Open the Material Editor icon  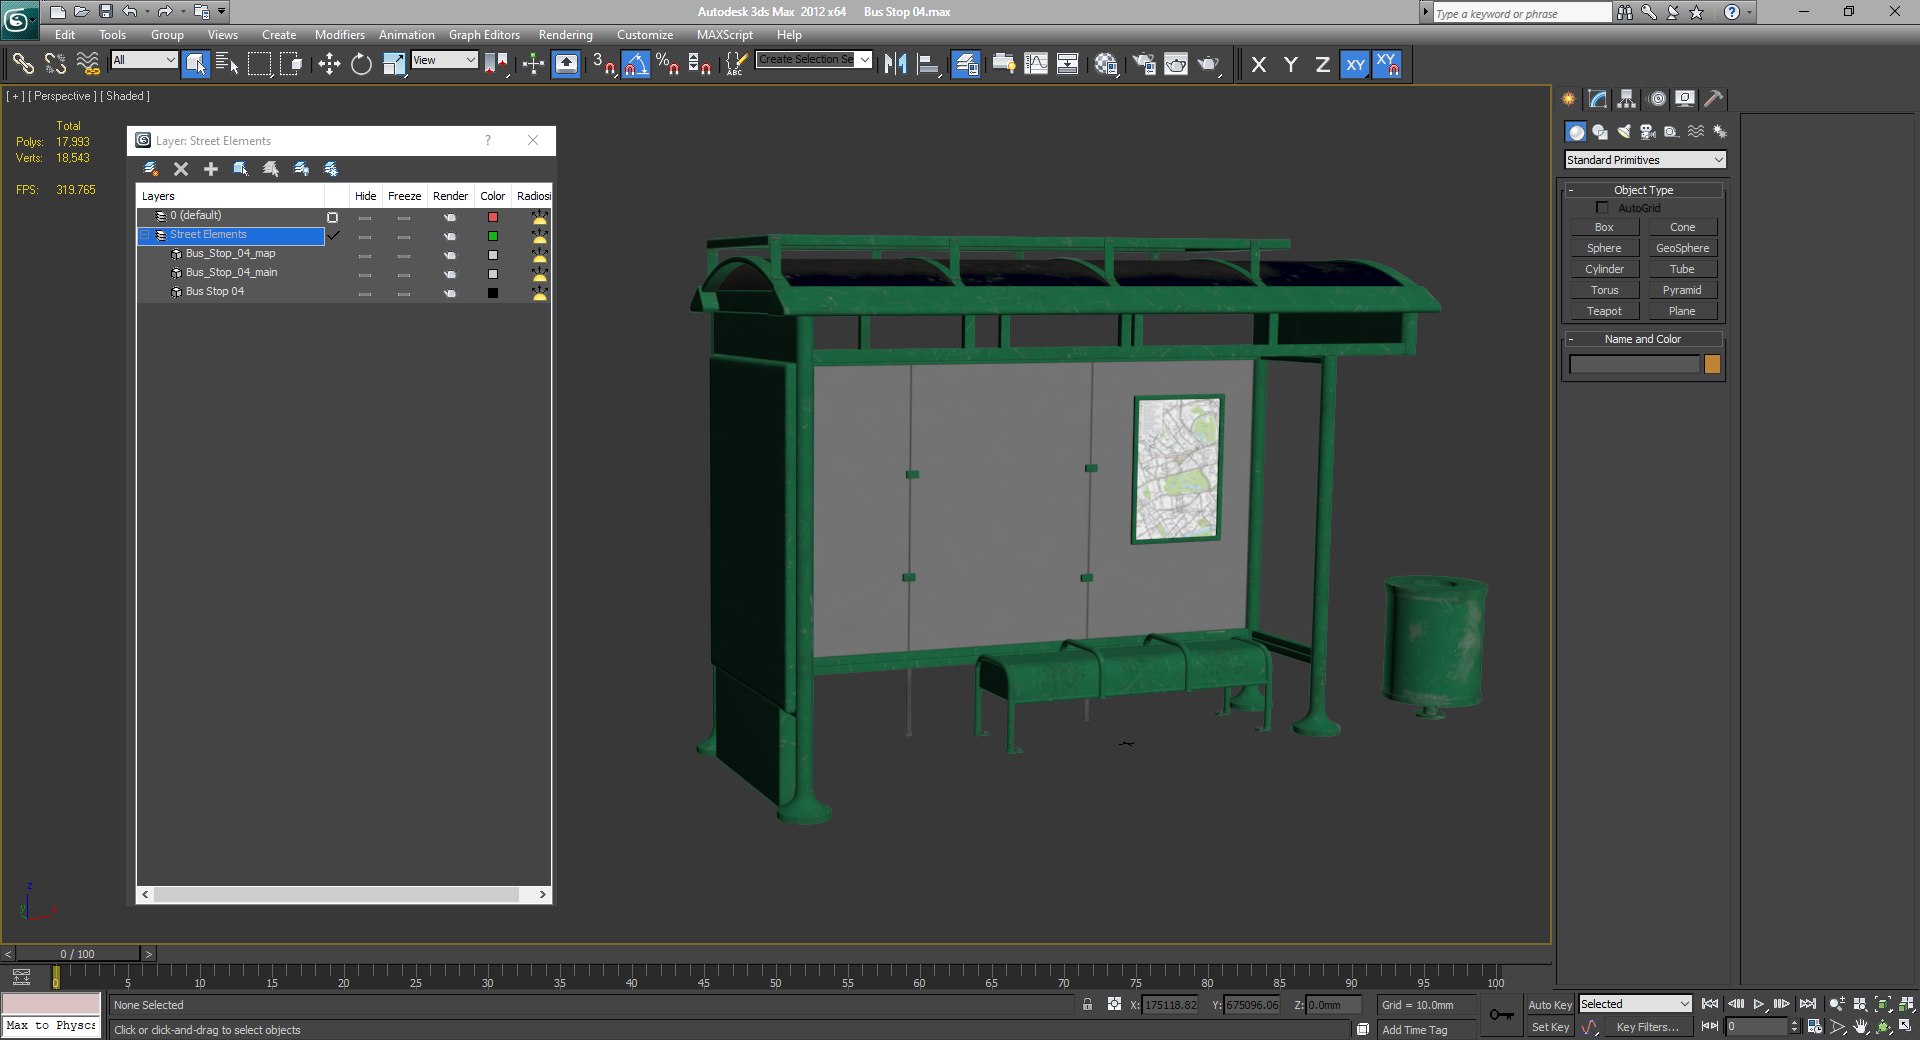[x=1105, y=64]
